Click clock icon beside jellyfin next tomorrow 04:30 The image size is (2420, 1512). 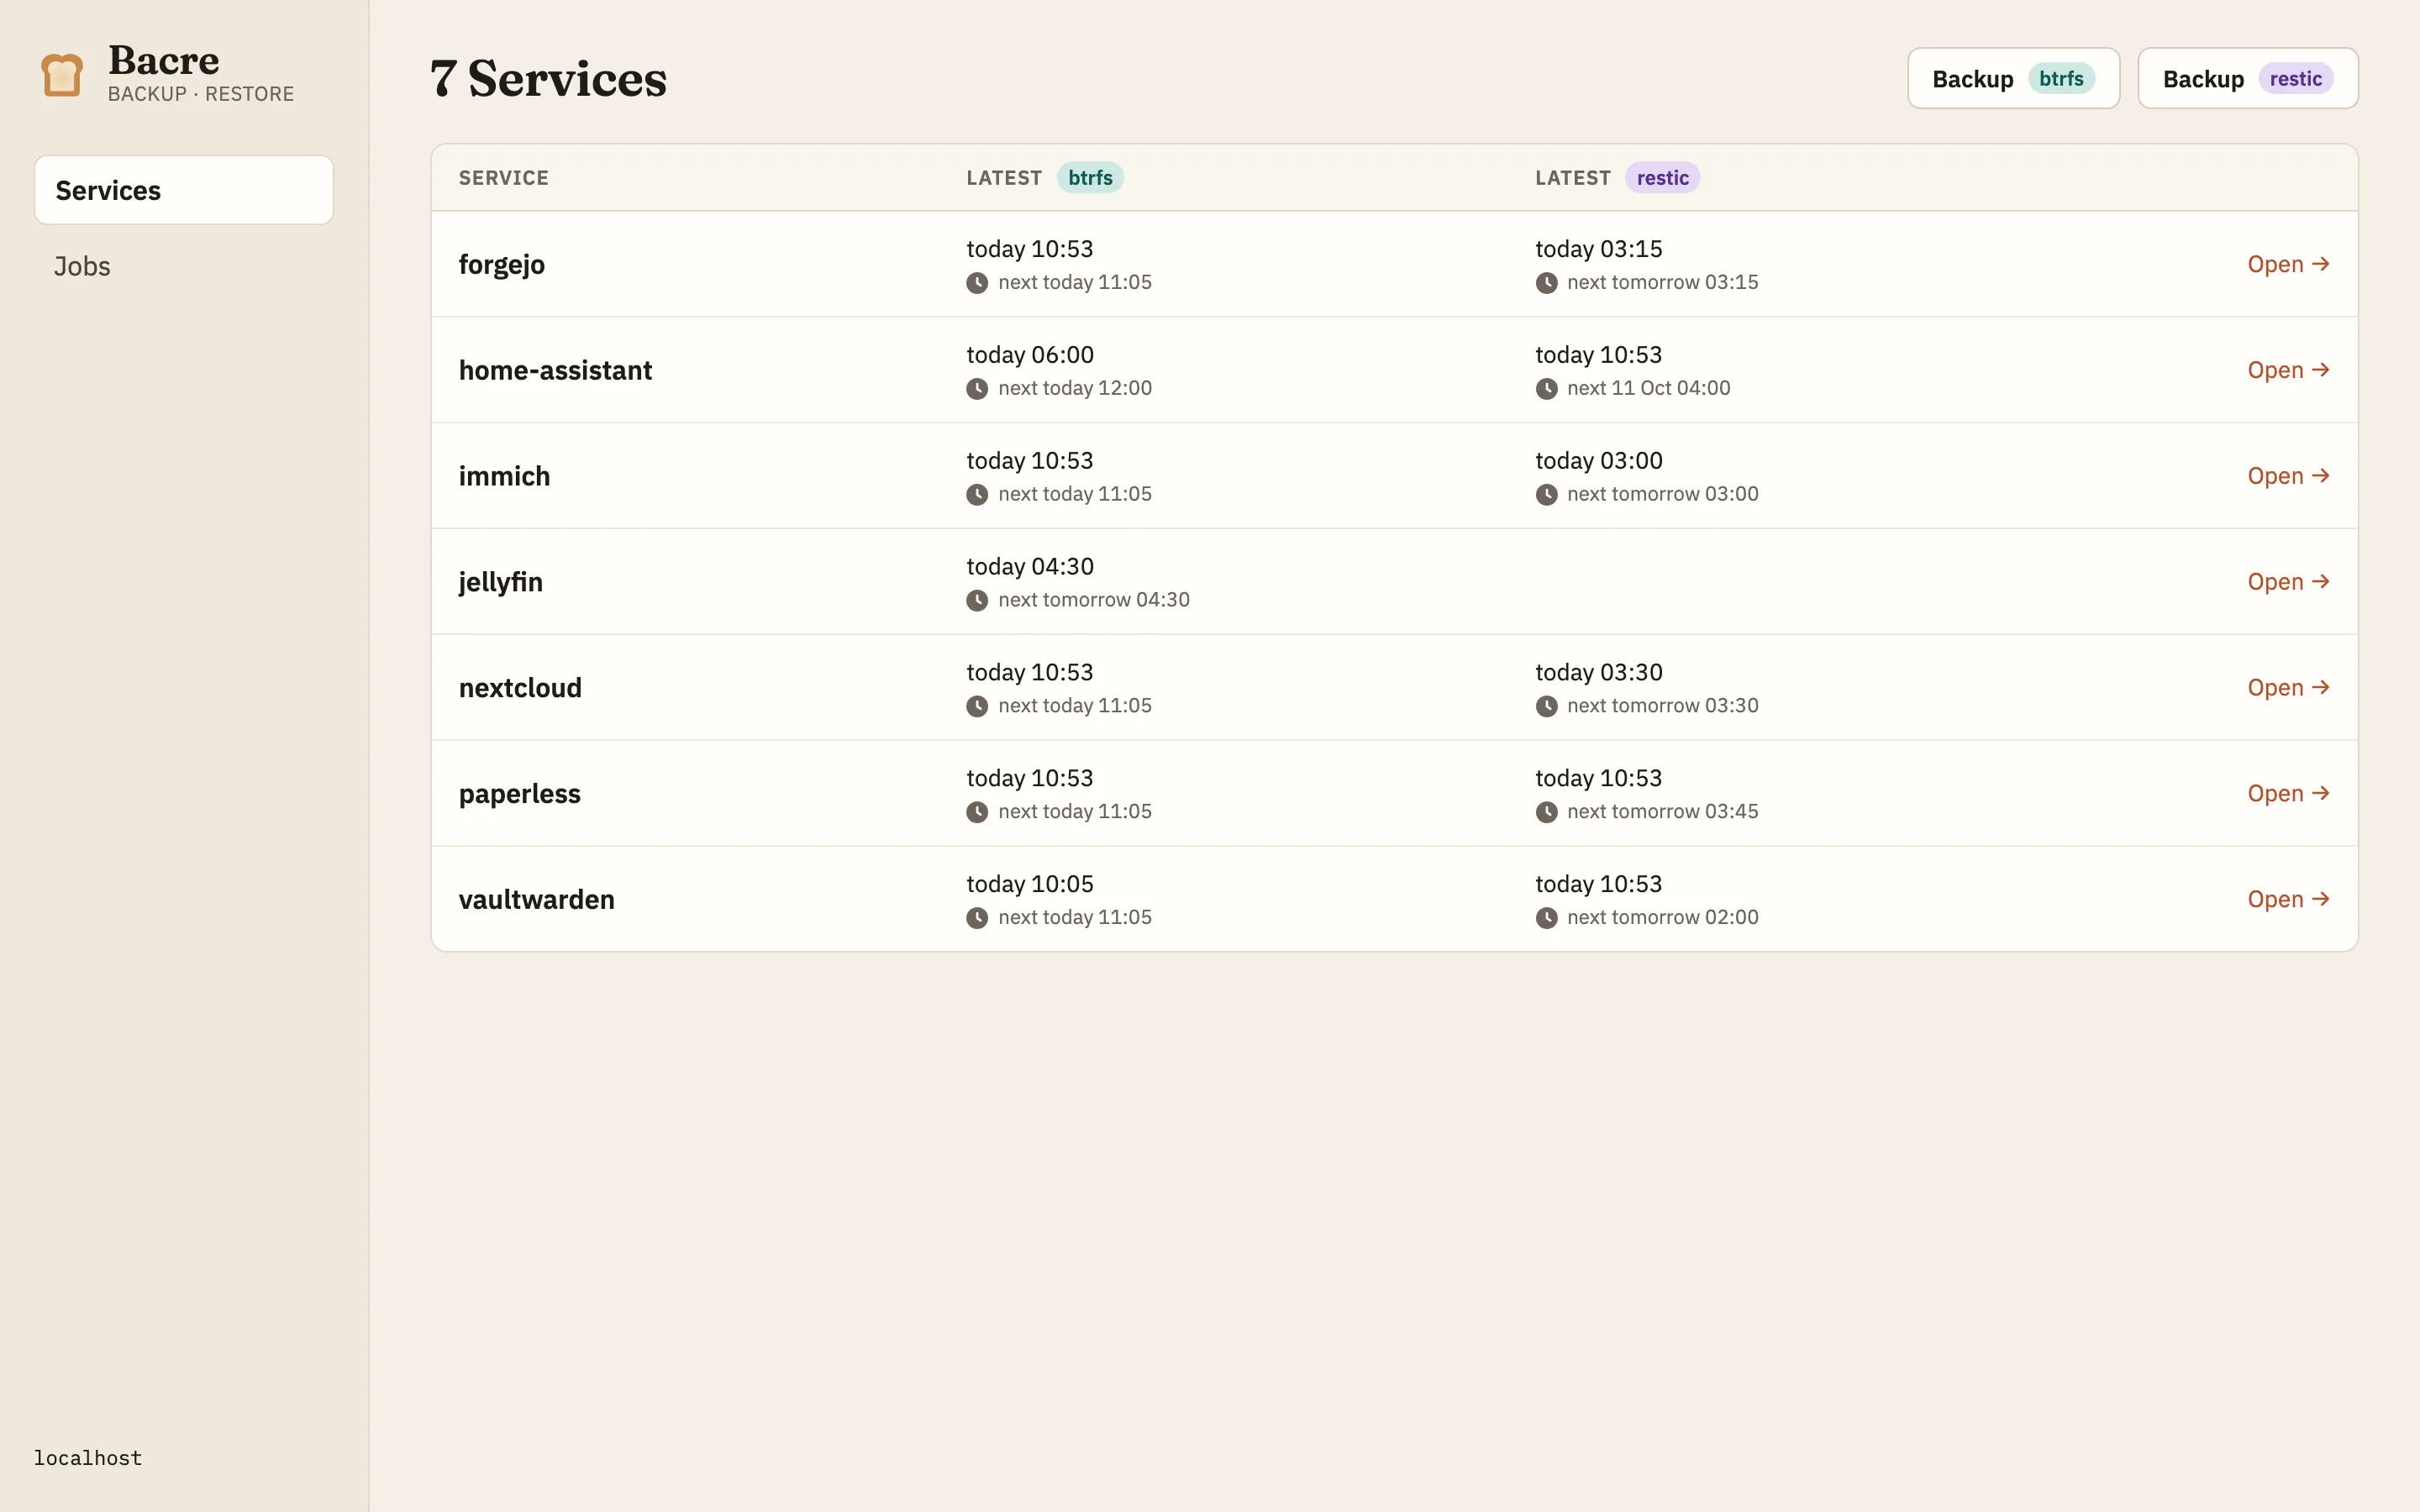[x=977, y=601]
